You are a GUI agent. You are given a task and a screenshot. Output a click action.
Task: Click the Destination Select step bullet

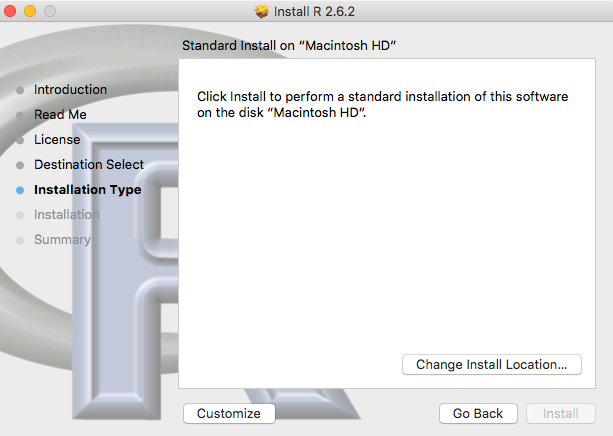tap(20, 165)
